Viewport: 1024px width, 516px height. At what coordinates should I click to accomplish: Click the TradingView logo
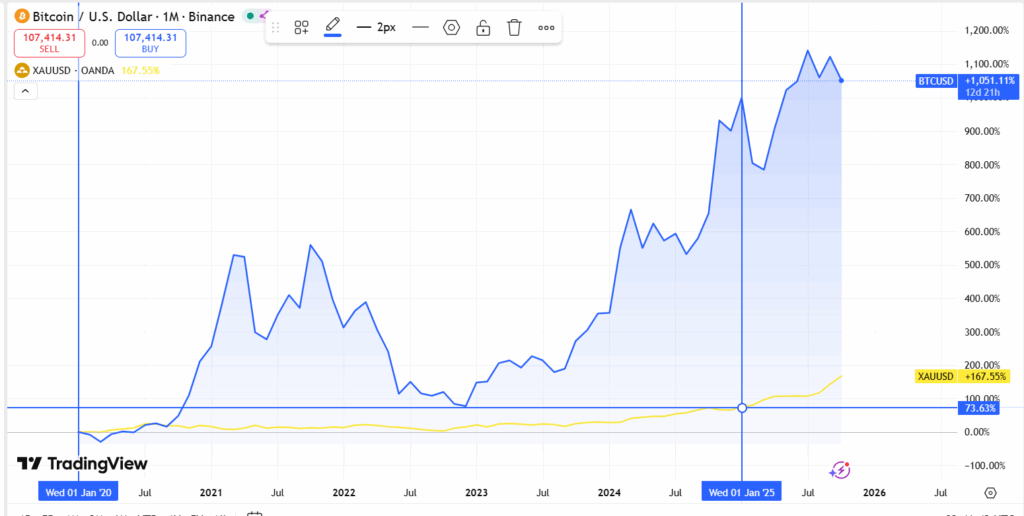click(82, 464)
